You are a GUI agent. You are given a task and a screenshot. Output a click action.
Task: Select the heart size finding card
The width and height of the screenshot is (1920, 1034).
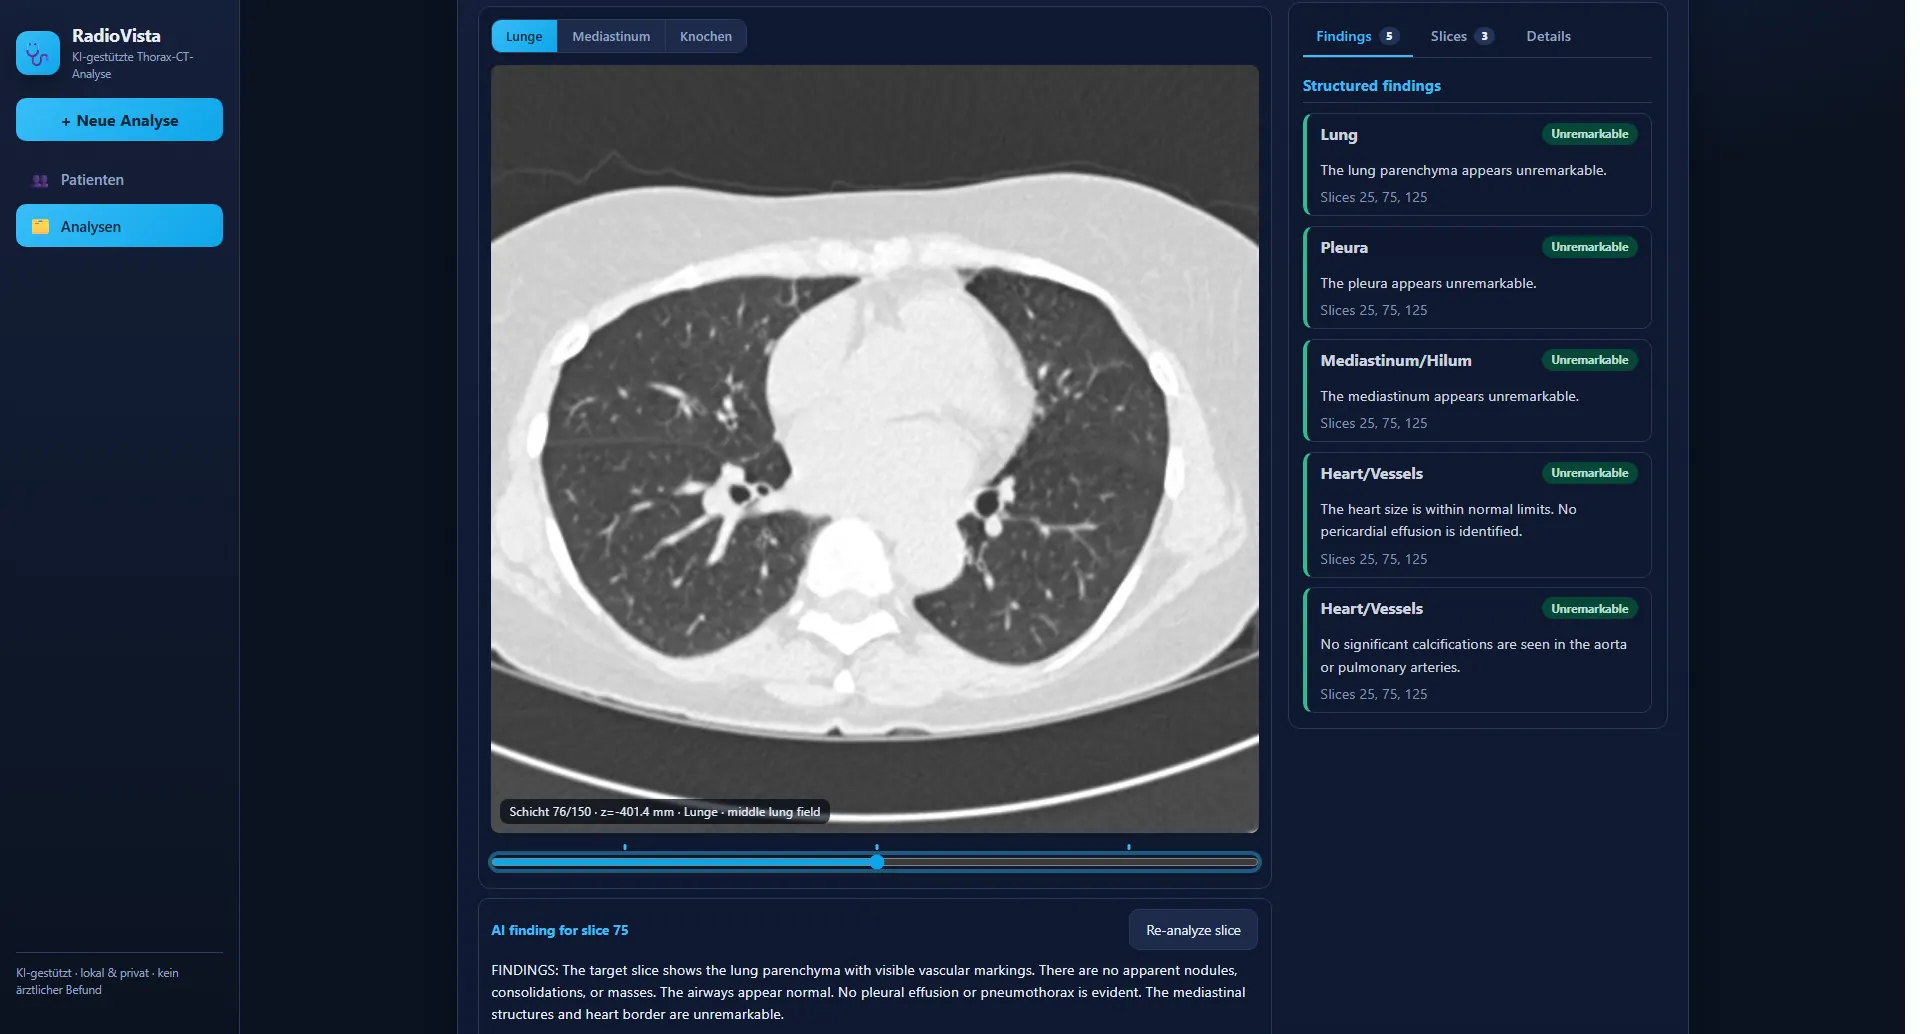[x=1477, y=515]
